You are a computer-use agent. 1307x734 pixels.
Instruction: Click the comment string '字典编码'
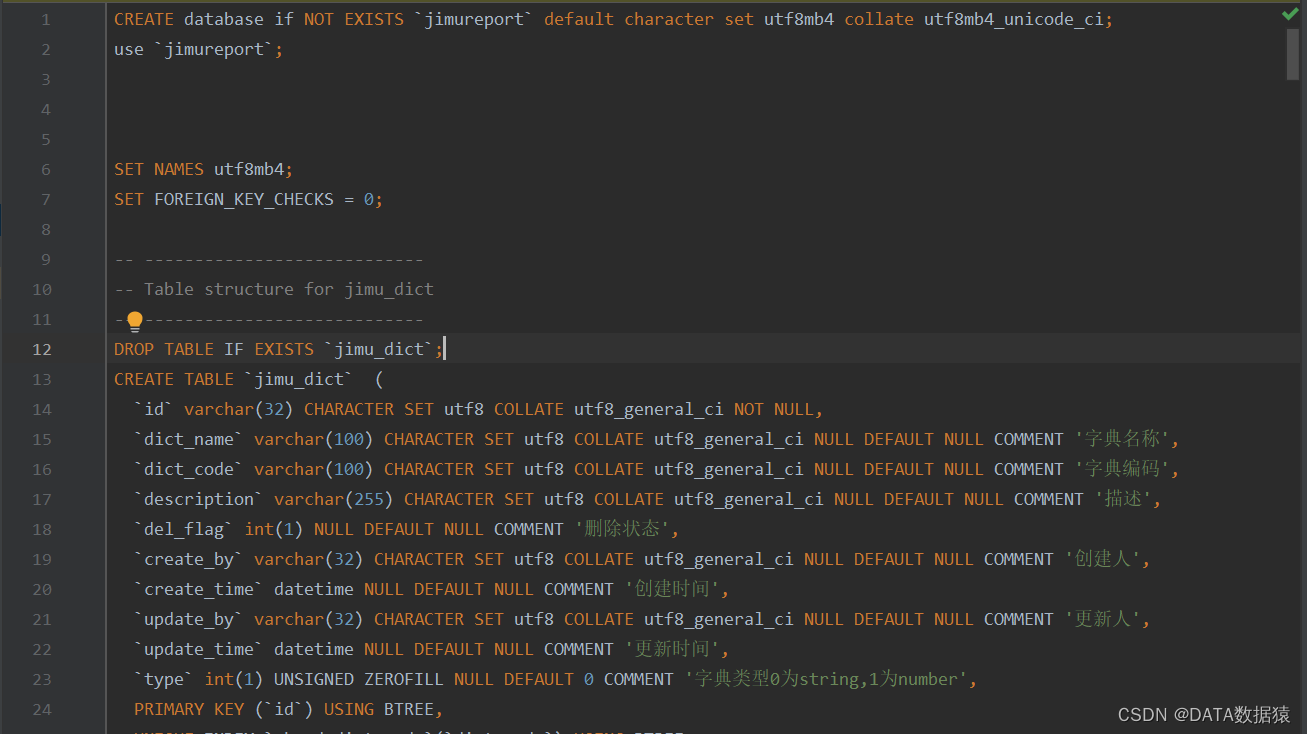tap(1123, 469)
